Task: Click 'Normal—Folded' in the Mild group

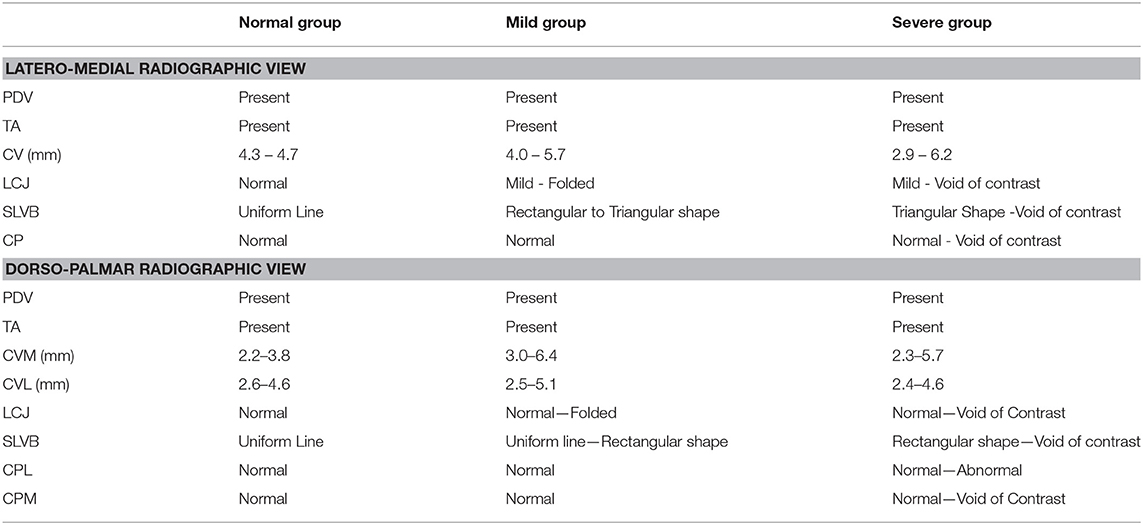Action: point(561,413)
